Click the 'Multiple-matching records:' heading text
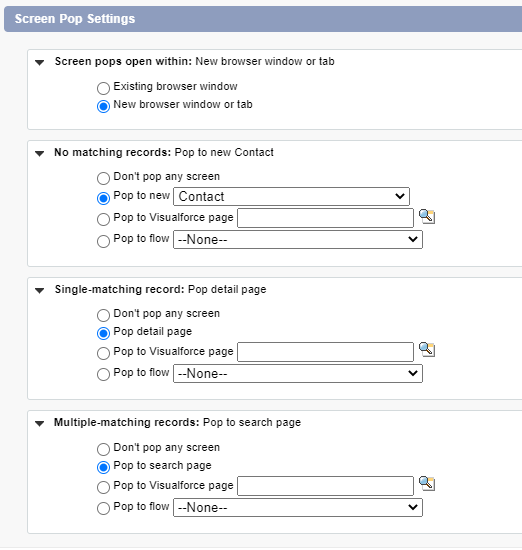The image size is (522, 550). tap(127, 422)
